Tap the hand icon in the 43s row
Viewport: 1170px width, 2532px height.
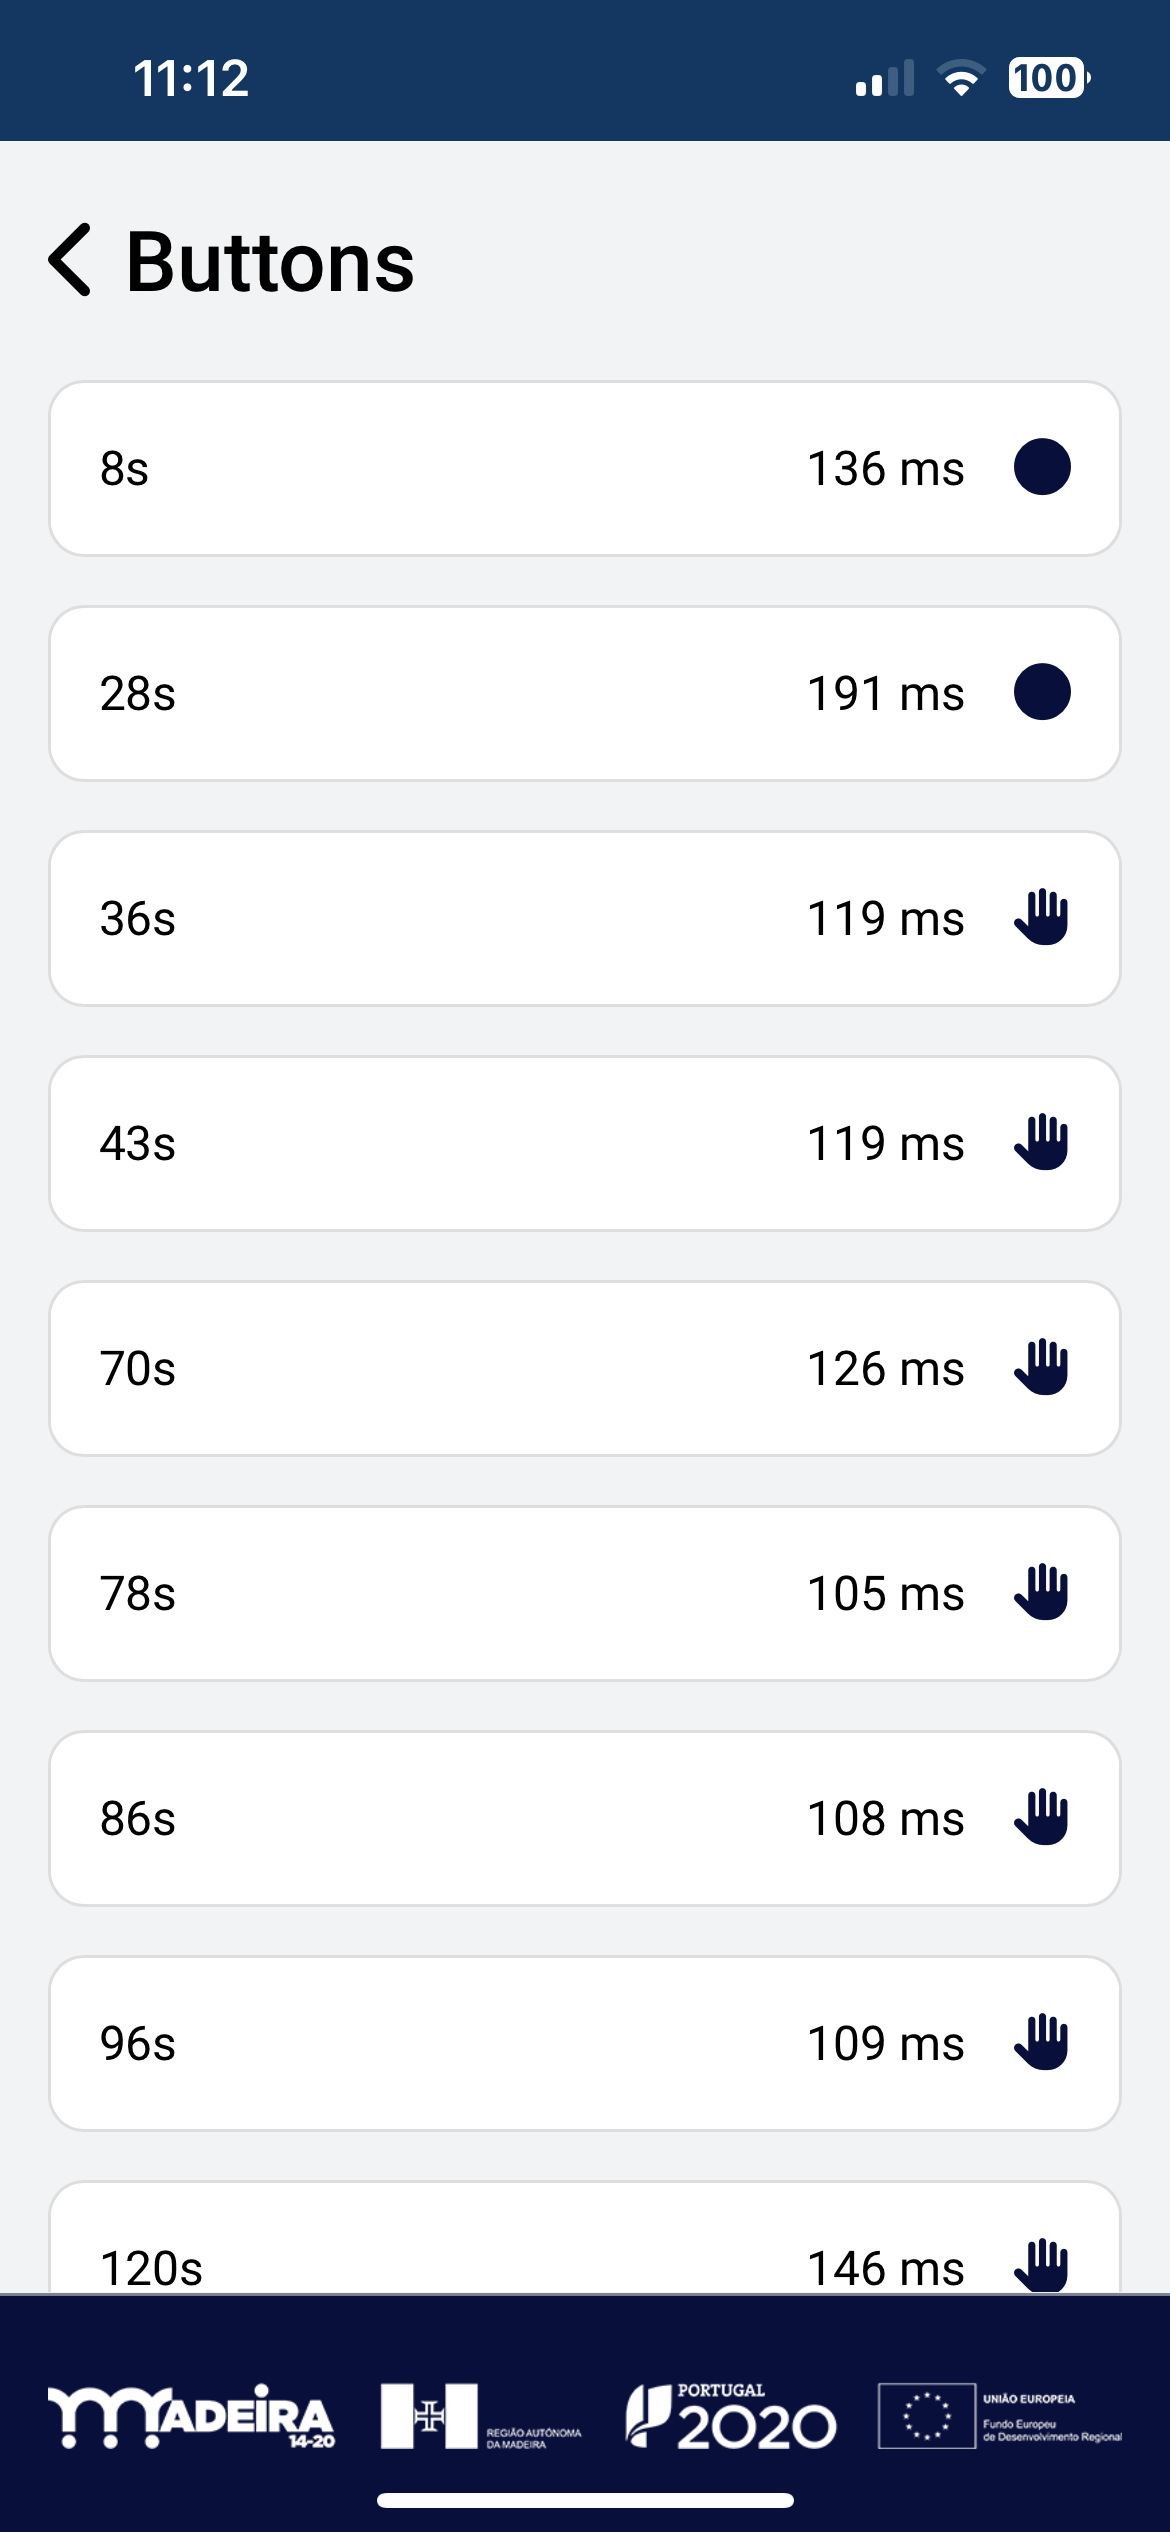click(1042, 1142)
